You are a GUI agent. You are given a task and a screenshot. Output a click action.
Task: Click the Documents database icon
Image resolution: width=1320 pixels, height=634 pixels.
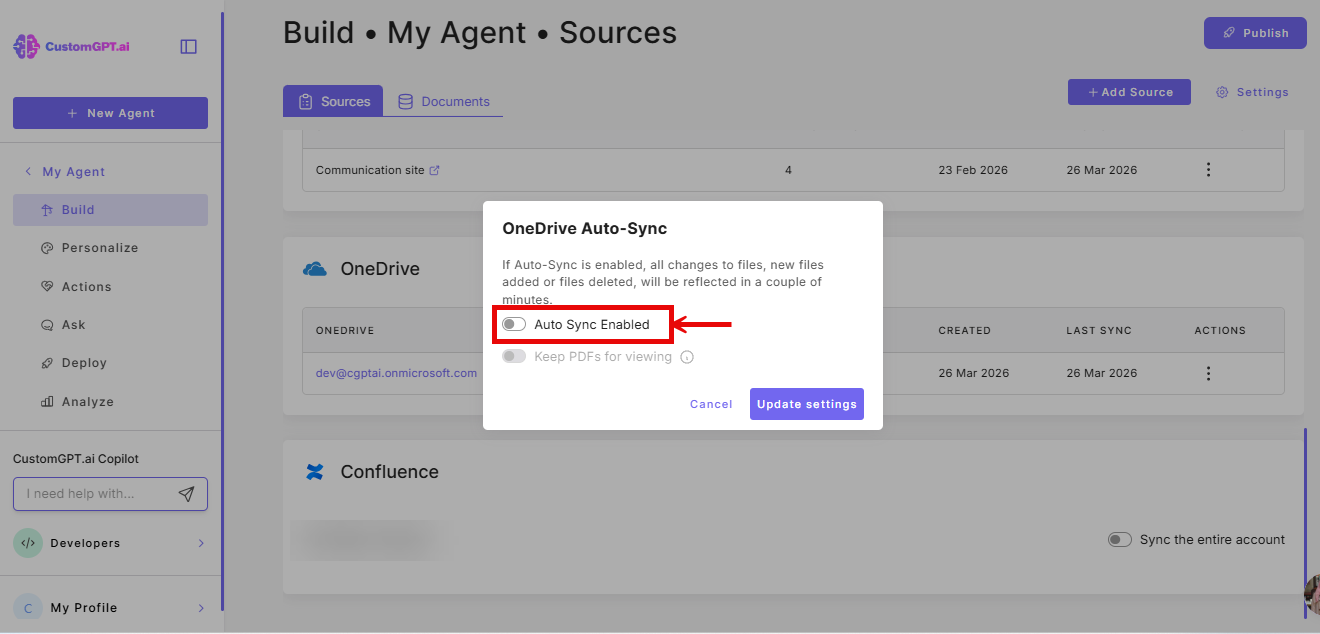[405, 101]
